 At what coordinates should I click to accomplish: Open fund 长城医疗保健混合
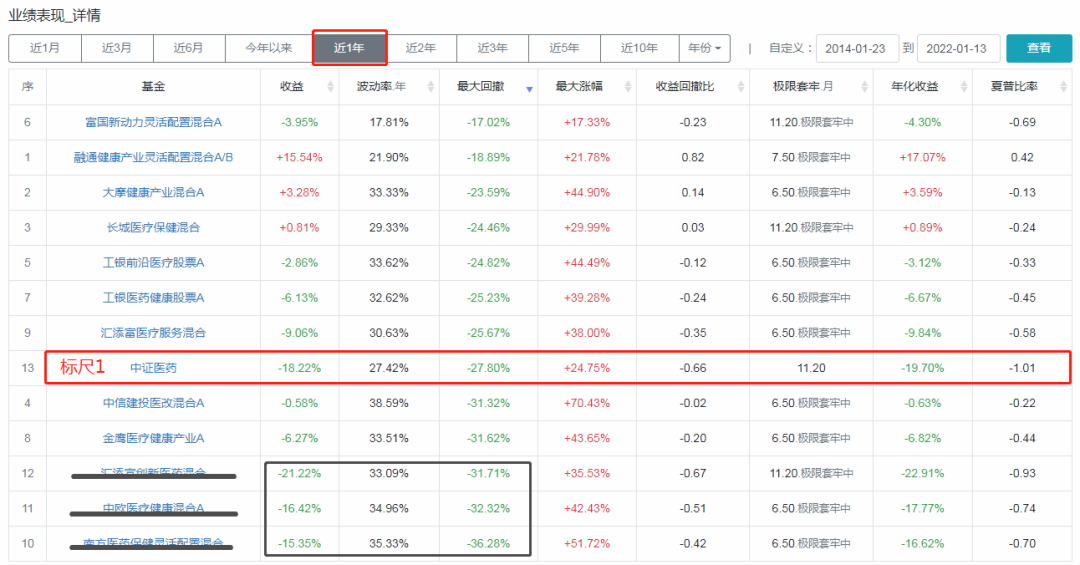coord(154,227)
